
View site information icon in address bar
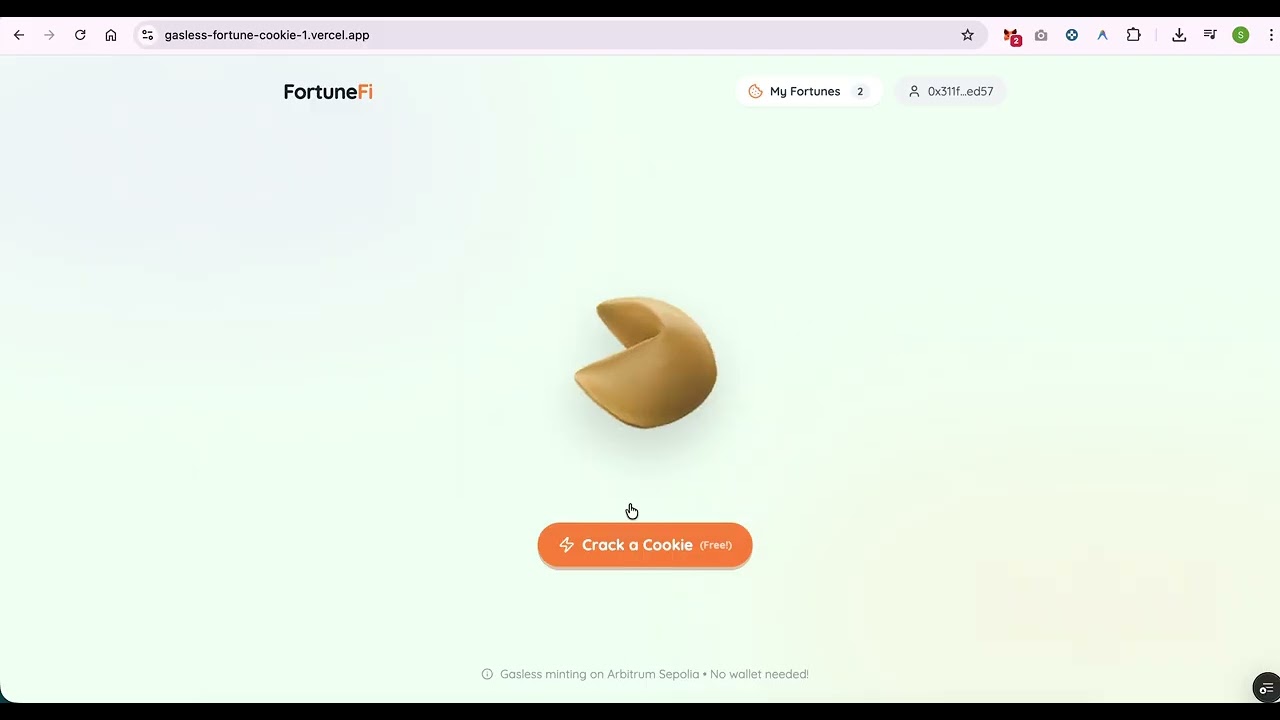[x=147, y=35]
